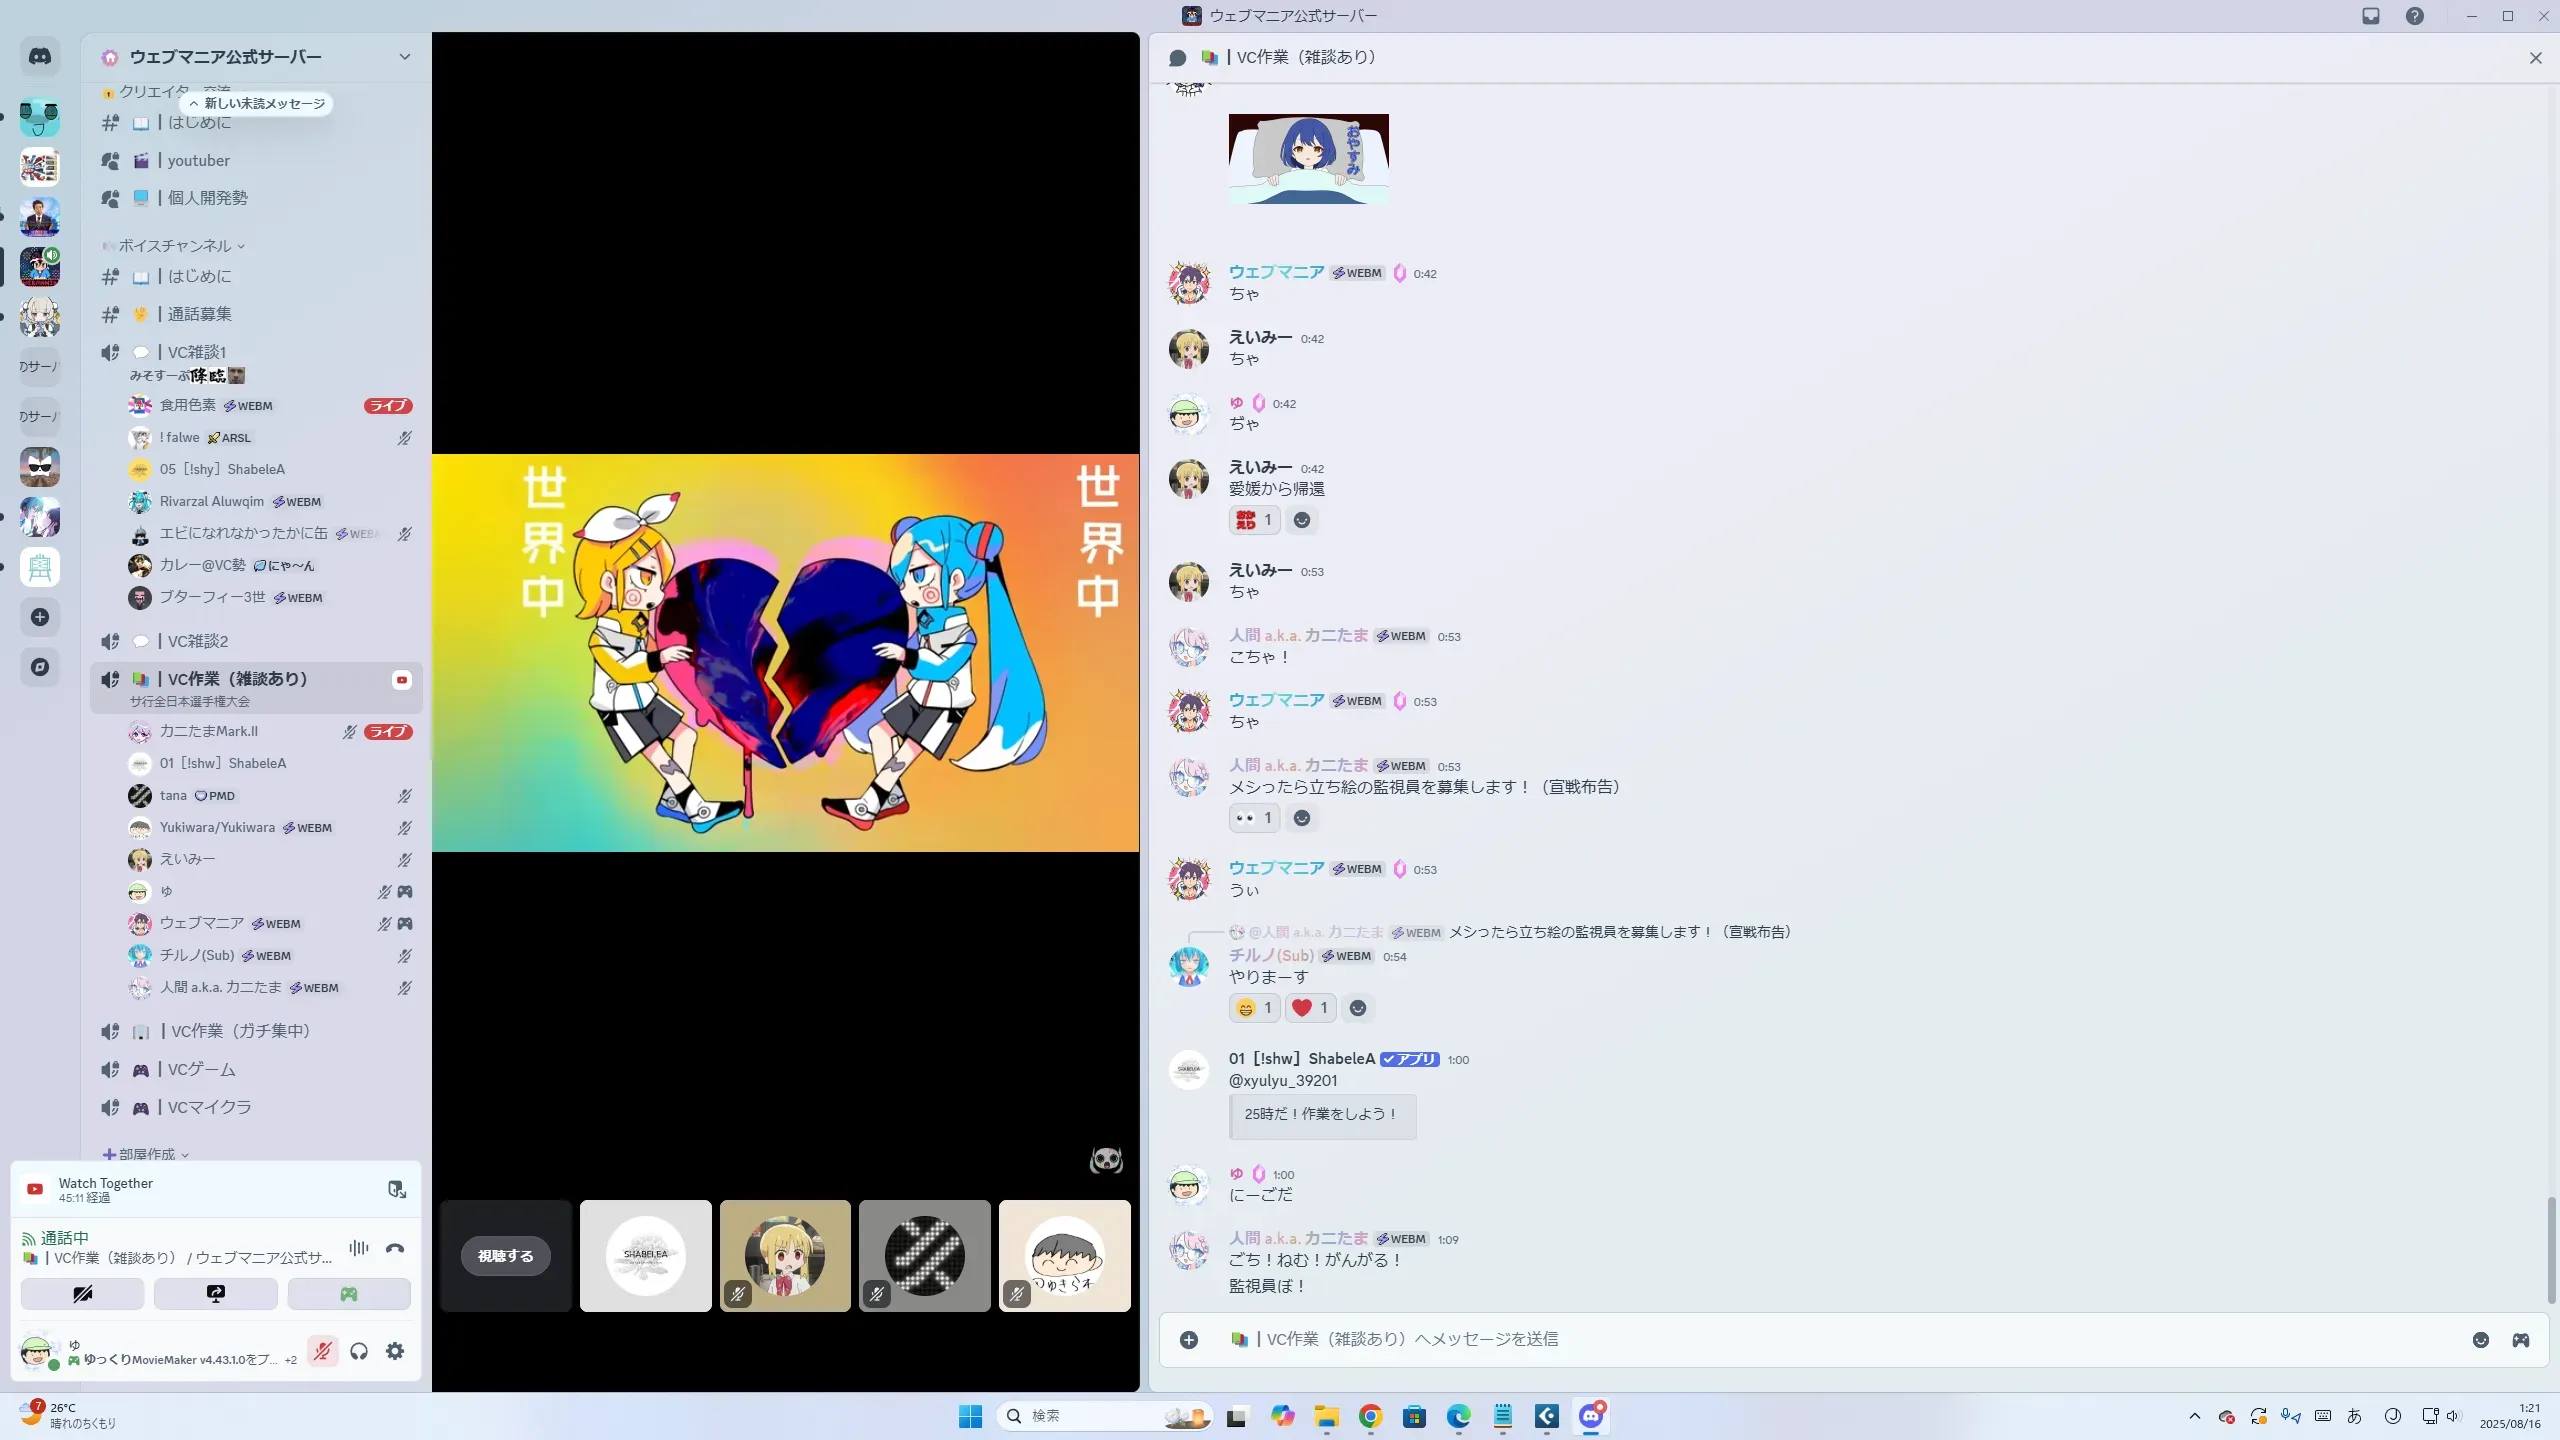Open Discord direct messages home icon
The width and height of the screenshot is (2560, 1440).
[40, 57]
